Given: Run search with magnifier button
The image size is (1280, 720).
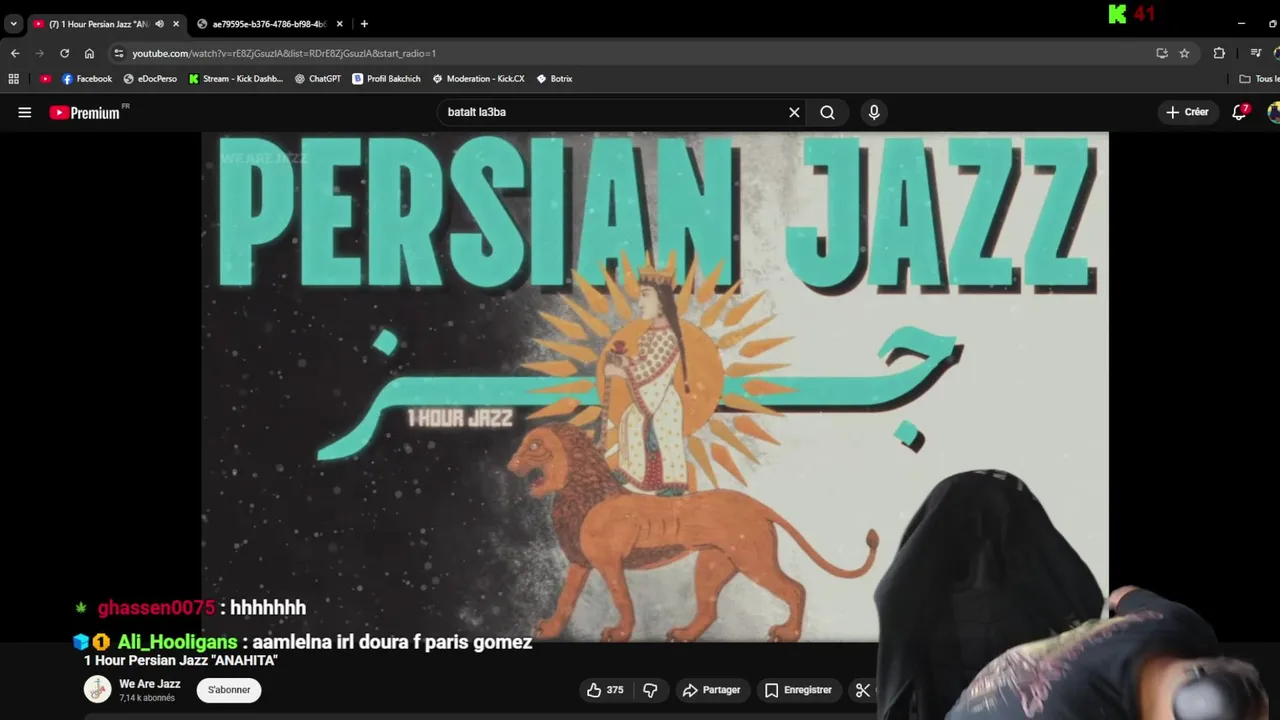Looking at the screenshot, I should [x=827, y=112].
